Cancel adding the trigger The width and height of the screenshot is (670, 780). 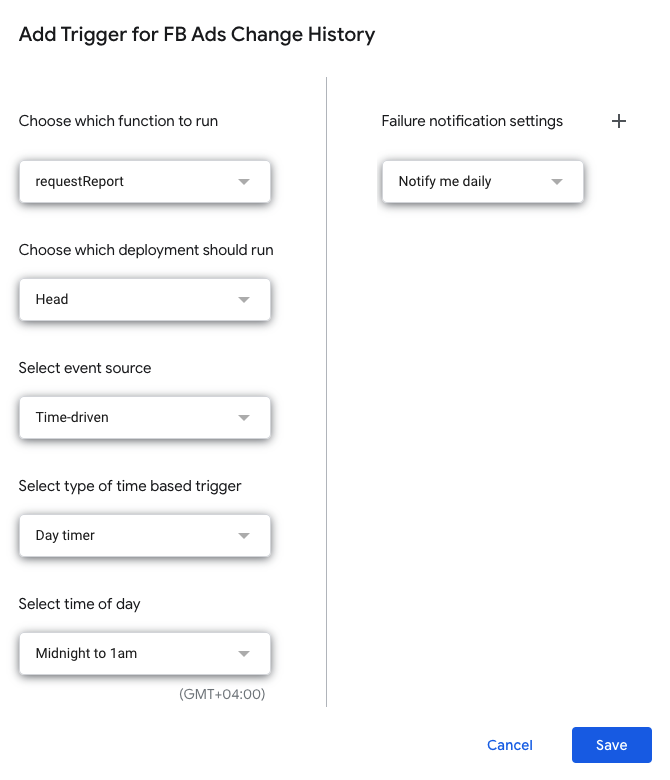(x=509, y=745)
